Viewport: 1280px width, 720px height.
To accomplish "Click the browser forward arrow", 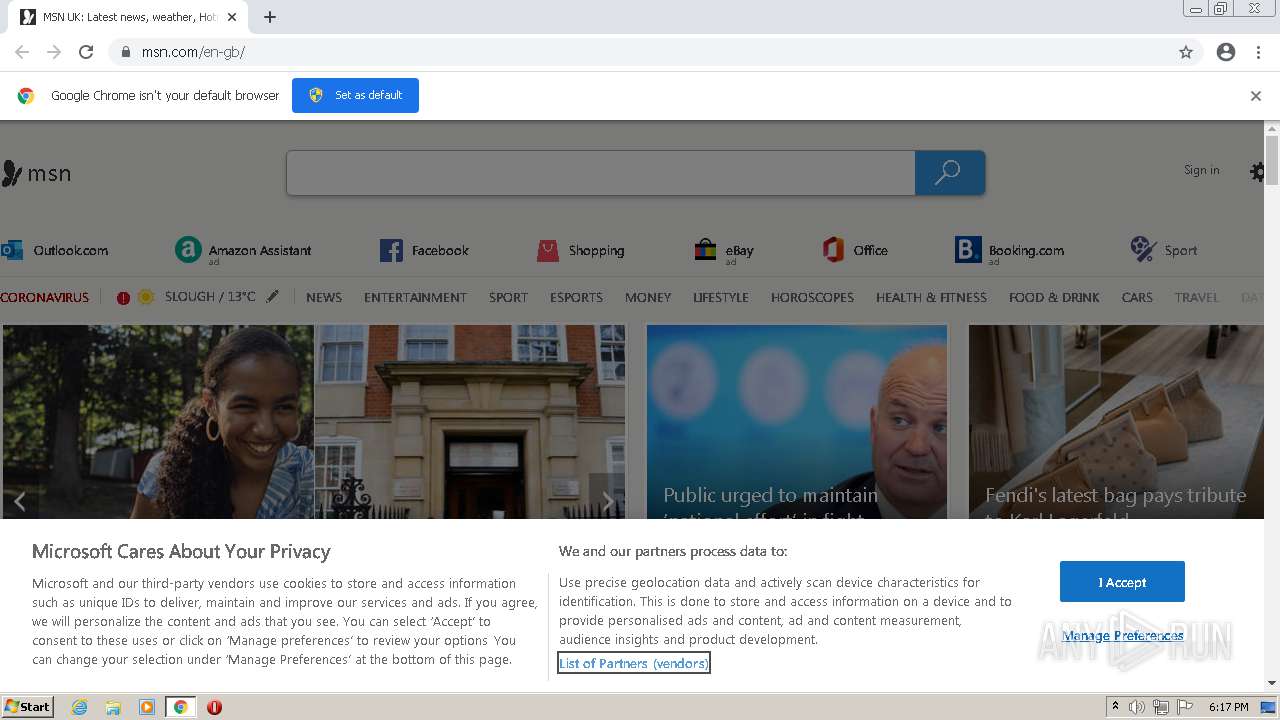I will point(54,52).
